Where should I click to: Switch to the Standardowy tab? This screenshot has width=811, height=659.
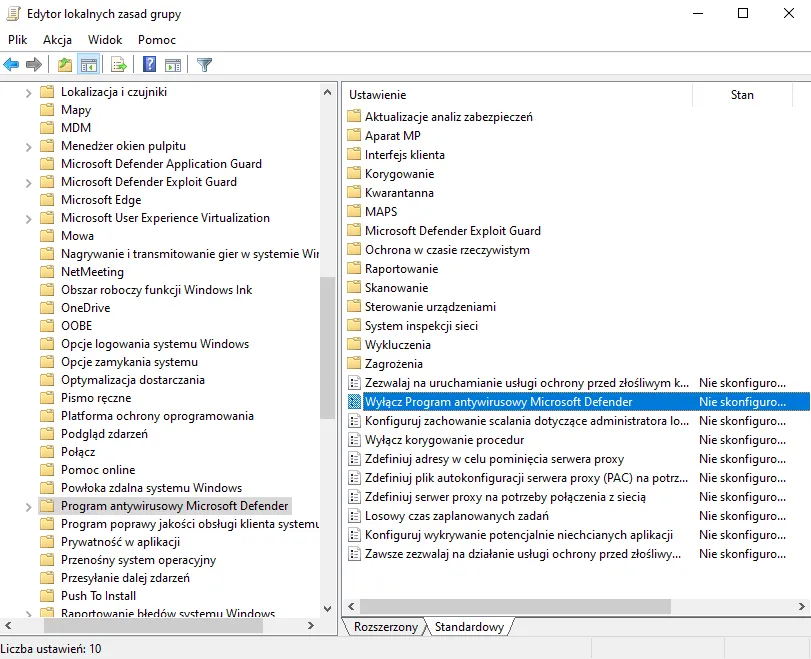(x=468, y=627)
